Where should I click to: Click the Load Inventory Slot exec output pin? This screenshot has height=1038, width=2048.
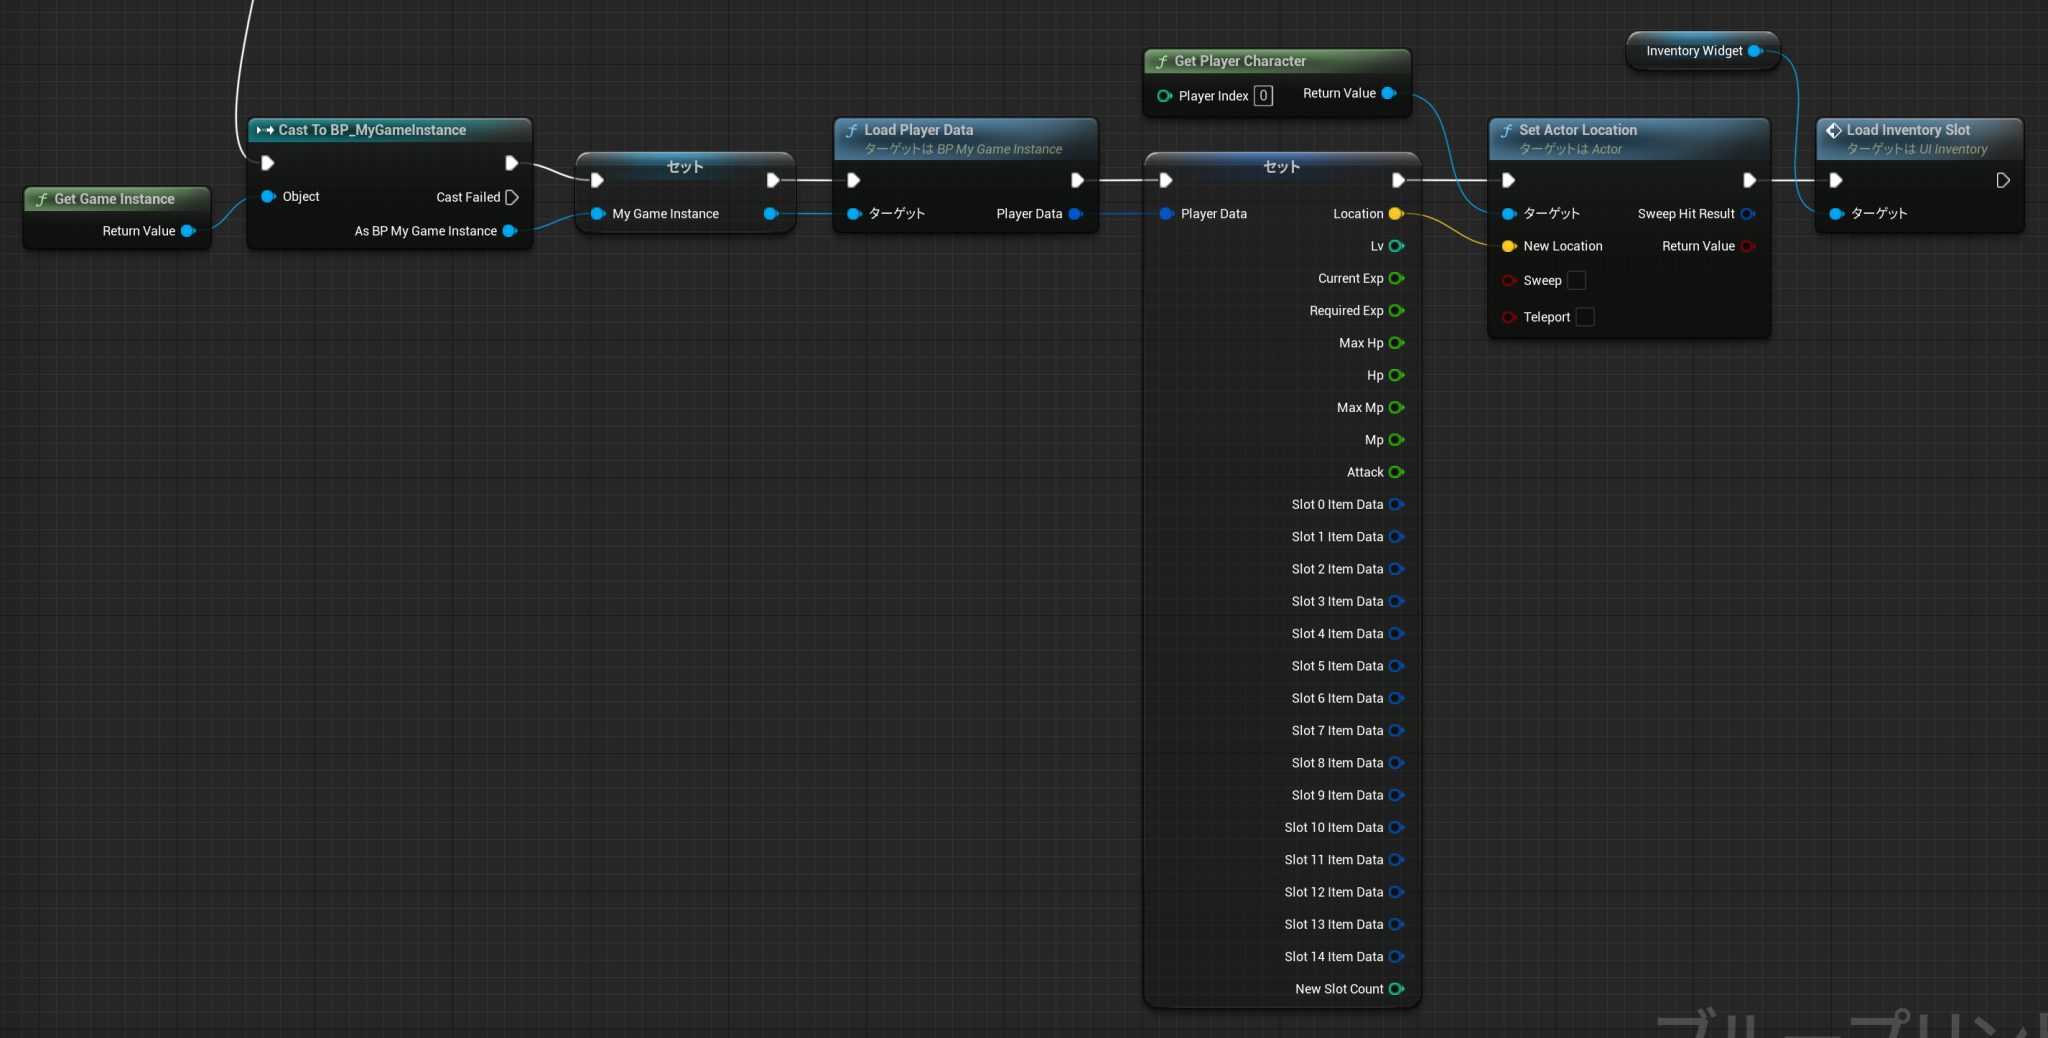[2003, 181]
